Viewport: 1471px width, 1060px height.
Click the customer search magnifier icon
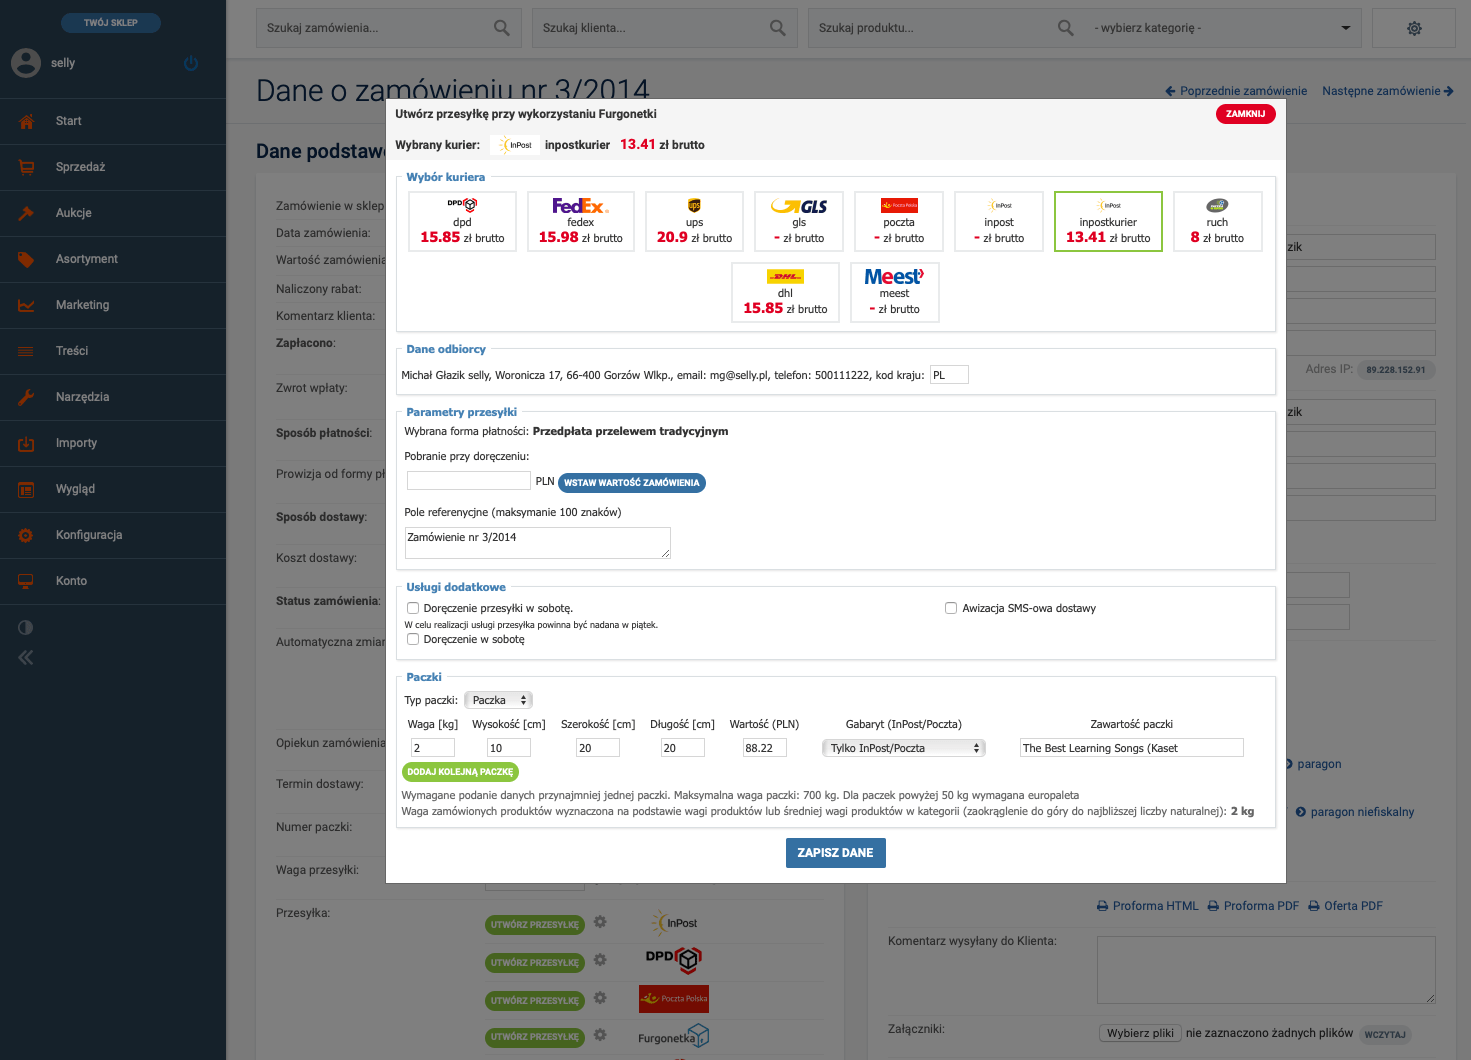778,28
